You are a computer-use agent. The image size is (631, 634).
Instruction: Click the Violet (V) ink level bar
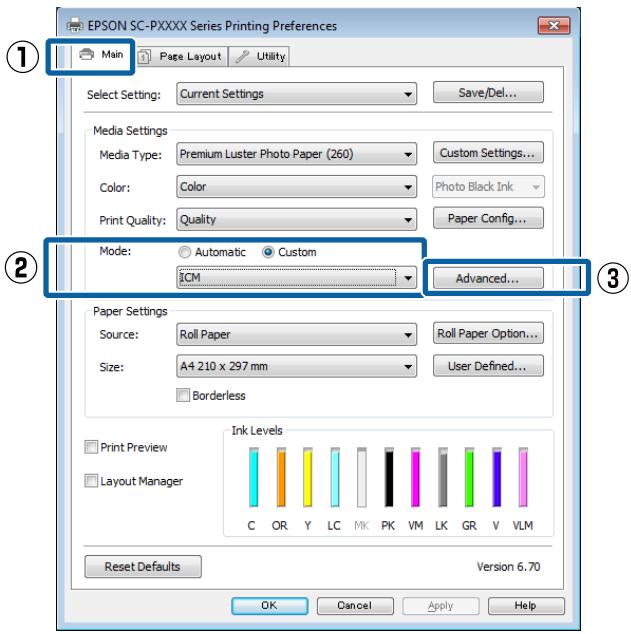(x=497, y=477)
